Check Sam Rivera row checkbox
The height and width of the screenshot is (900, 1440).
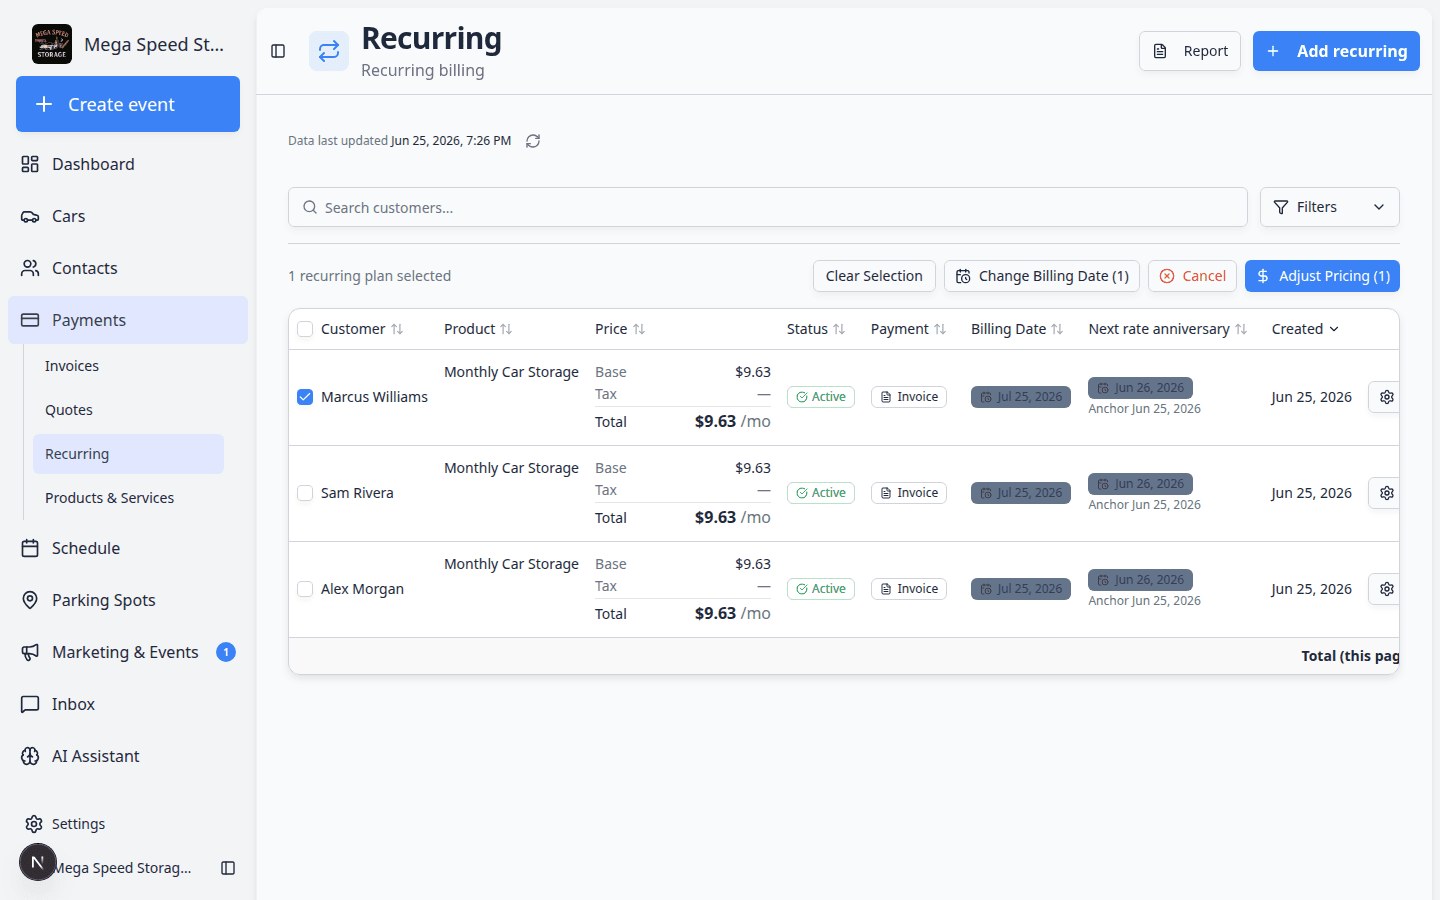point(305,493)
